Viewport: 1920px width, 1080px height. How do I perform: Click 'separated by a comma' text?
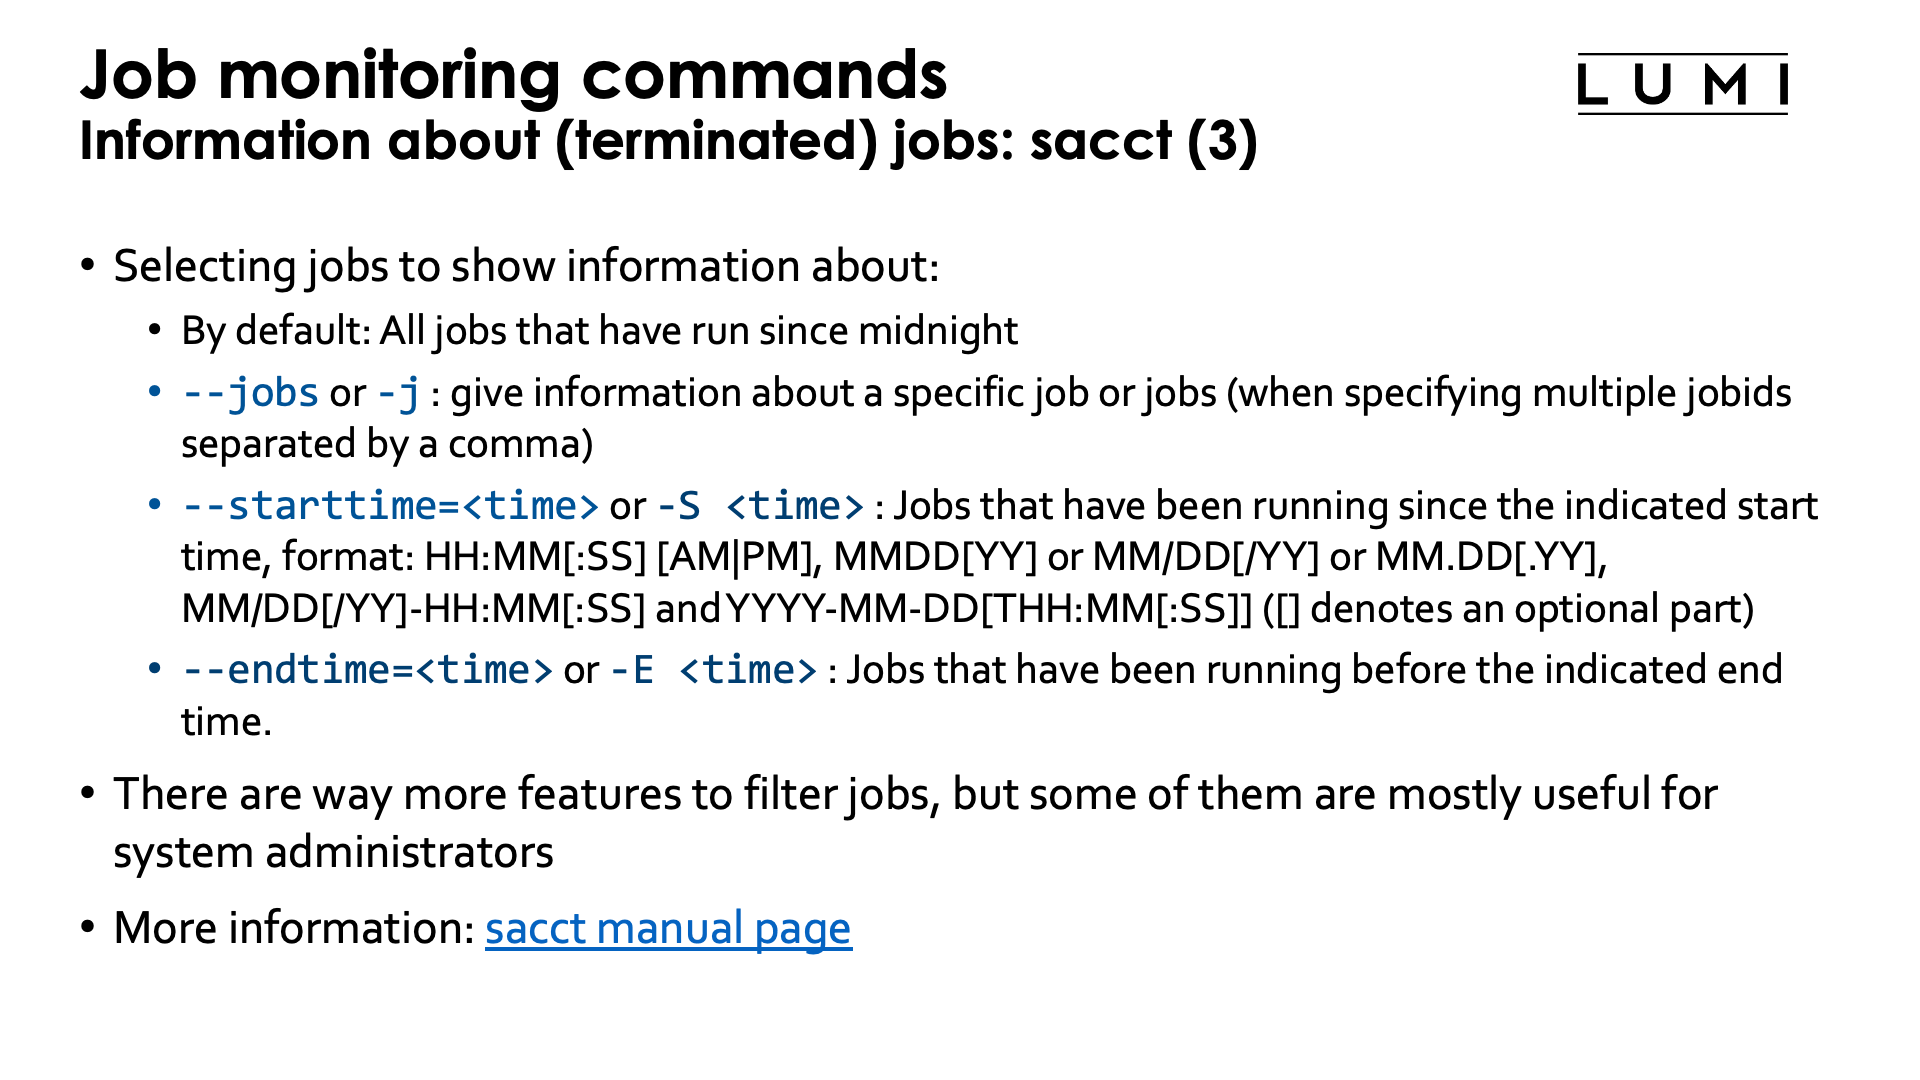387,444
